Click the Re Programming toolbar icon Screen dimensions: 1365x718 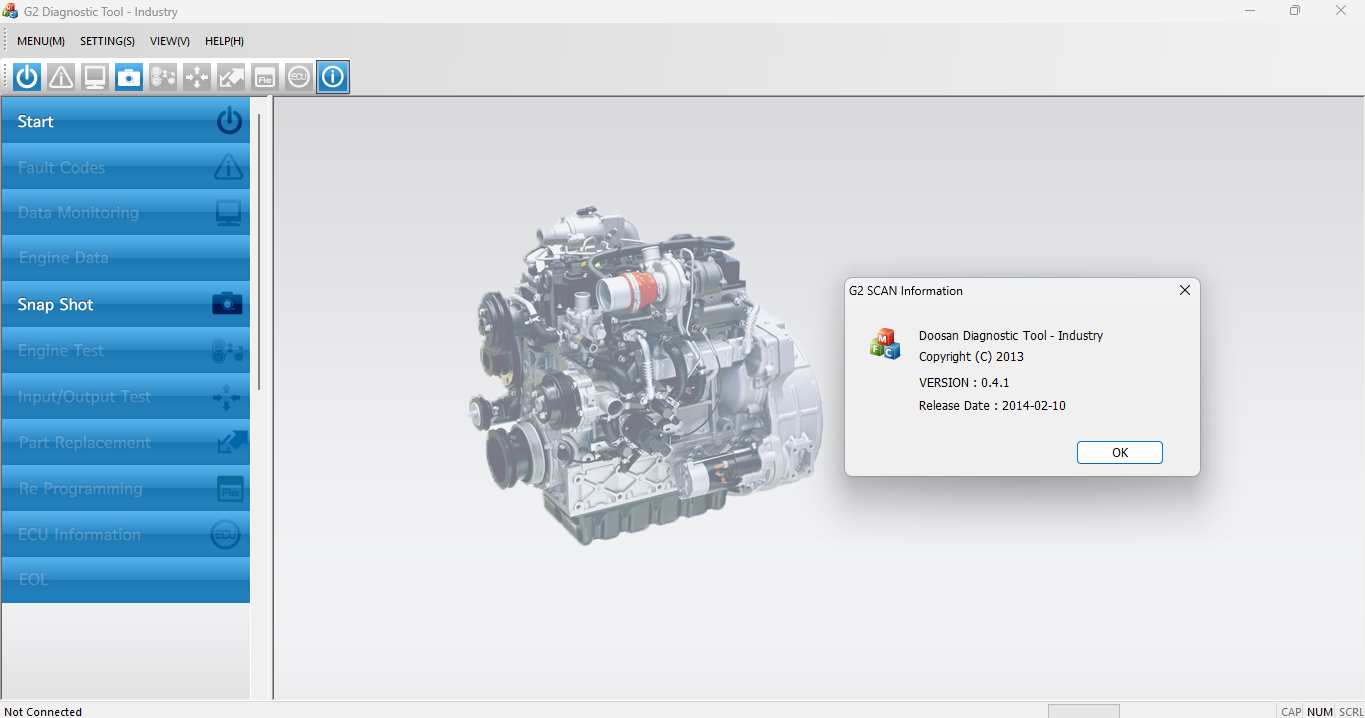pos(265,77)
